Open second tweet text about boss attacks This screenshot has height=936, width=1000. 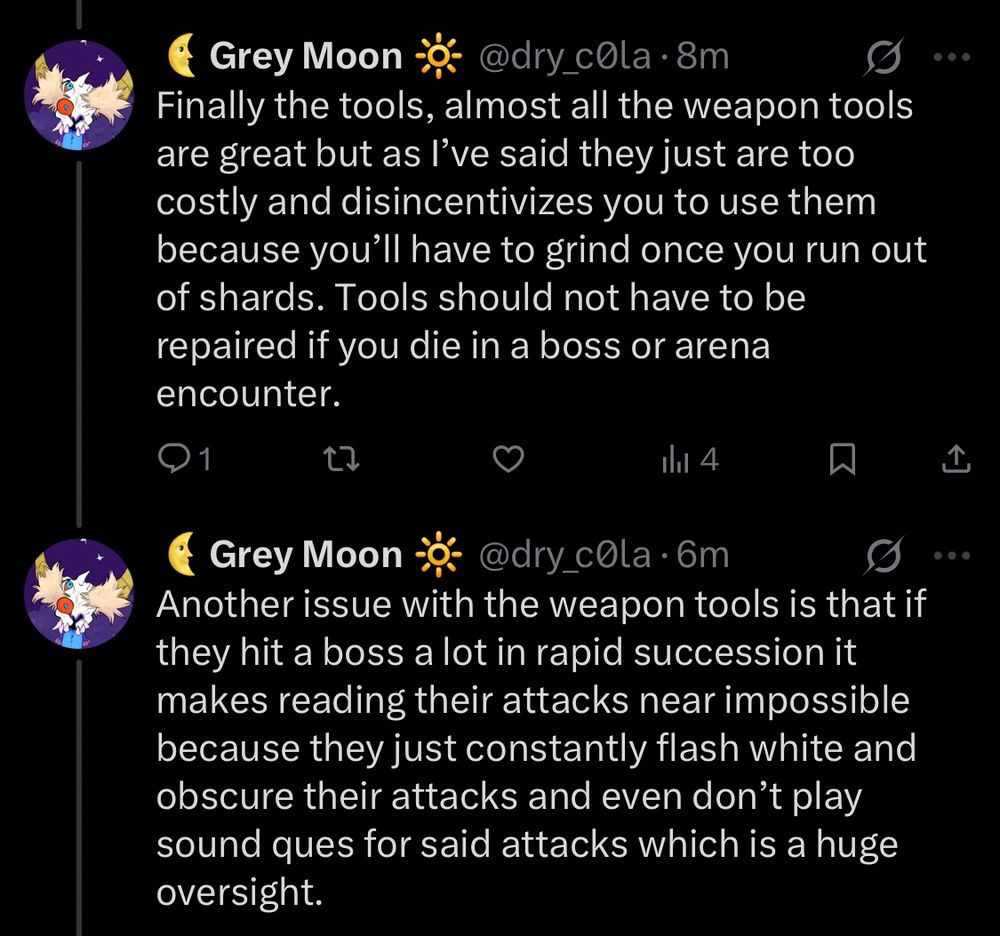click(530, 748)
